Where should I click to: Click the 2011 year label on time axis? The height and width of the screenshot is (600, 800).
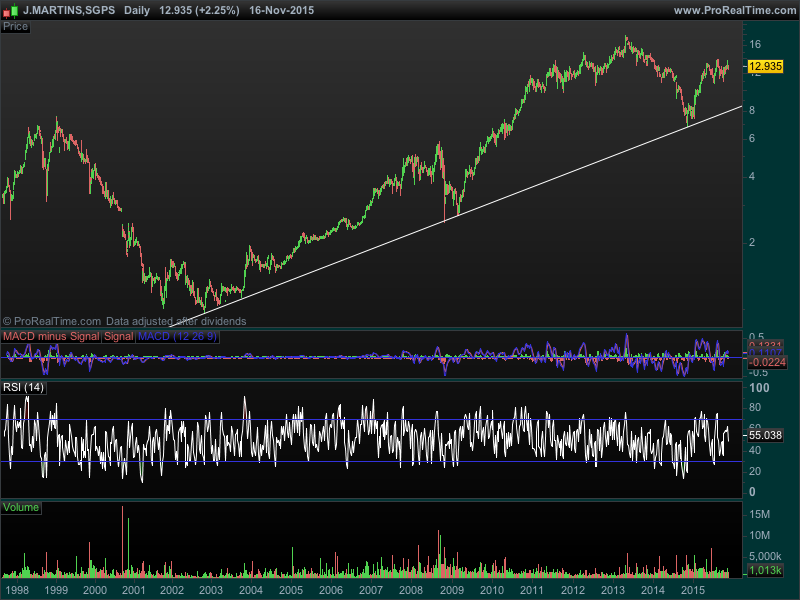click(x=532, y=590)
